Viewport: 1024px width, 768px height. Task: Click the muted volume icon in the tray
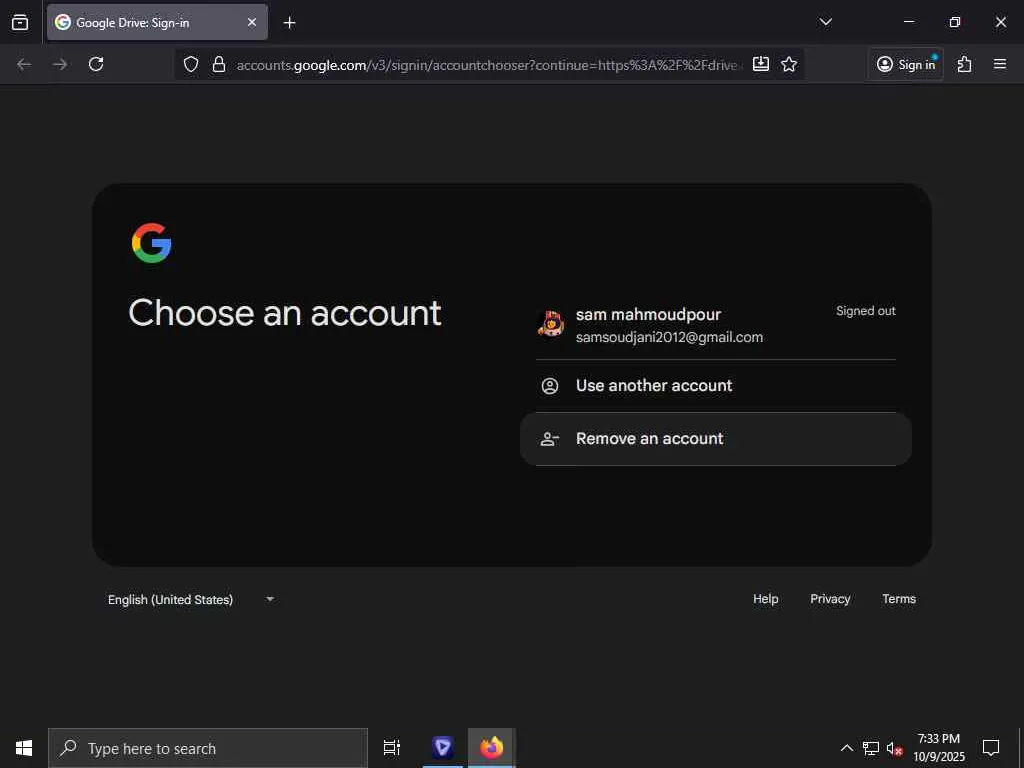coord(894,748)
